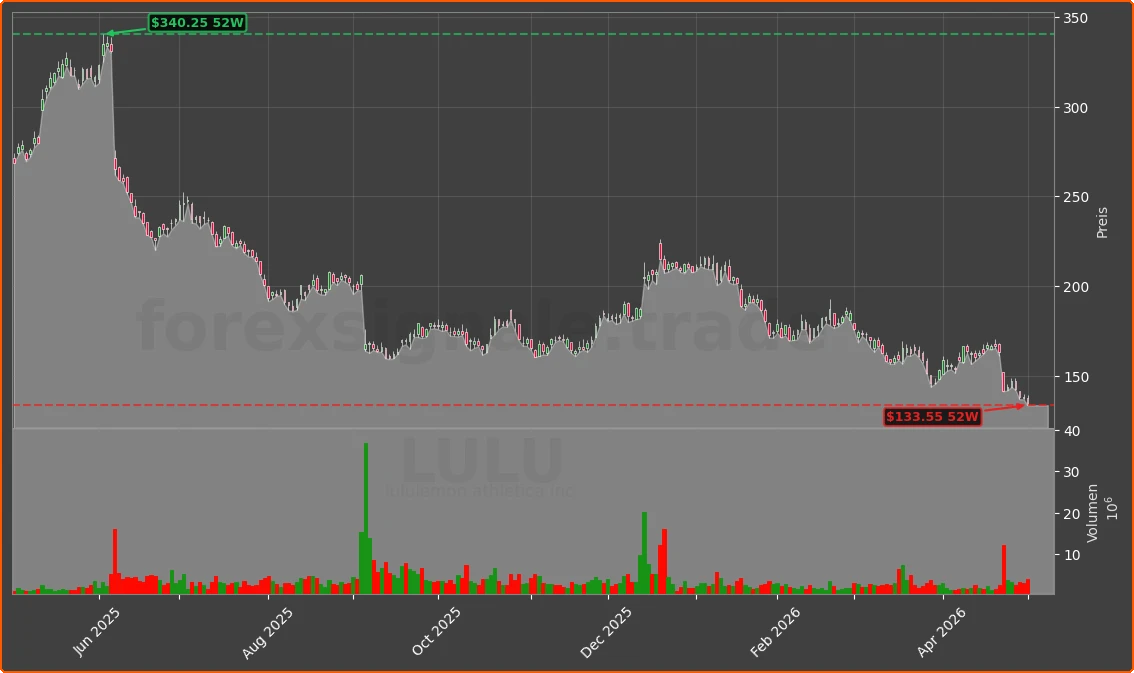Click the 200 price axis tick
This screenshot has height=673, width=1134.
pos(1075,287)
